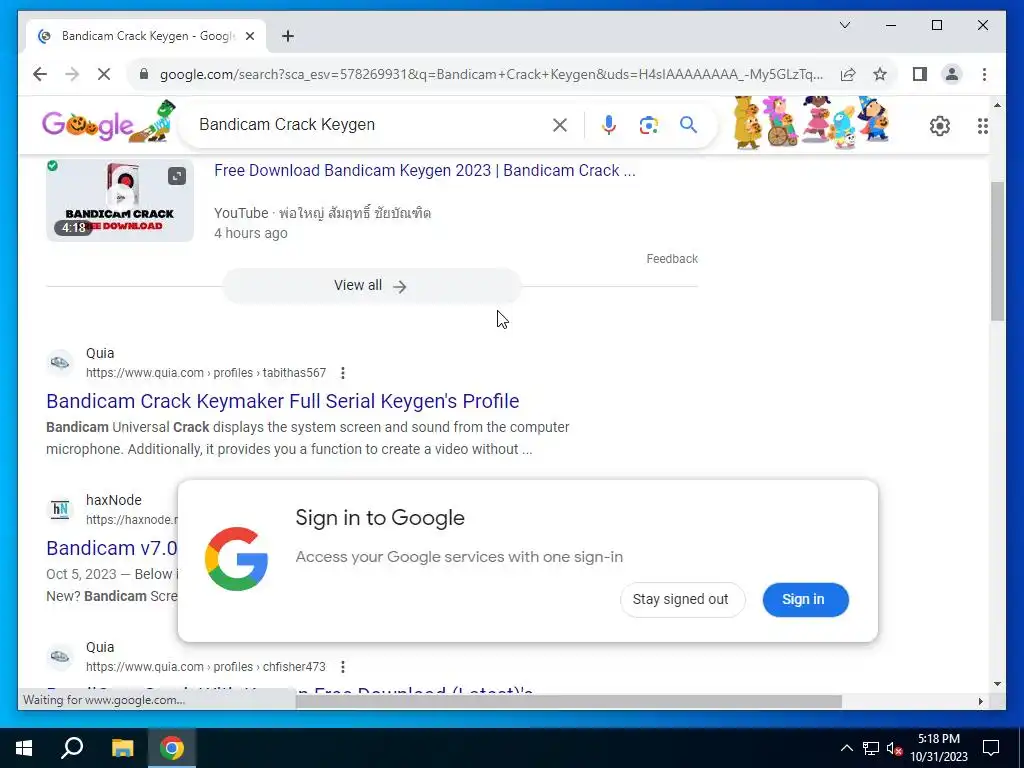The height and width of the screenshot is (768, 1024).
Task: Open the Chrome side panel
Action: click(920, 74)
